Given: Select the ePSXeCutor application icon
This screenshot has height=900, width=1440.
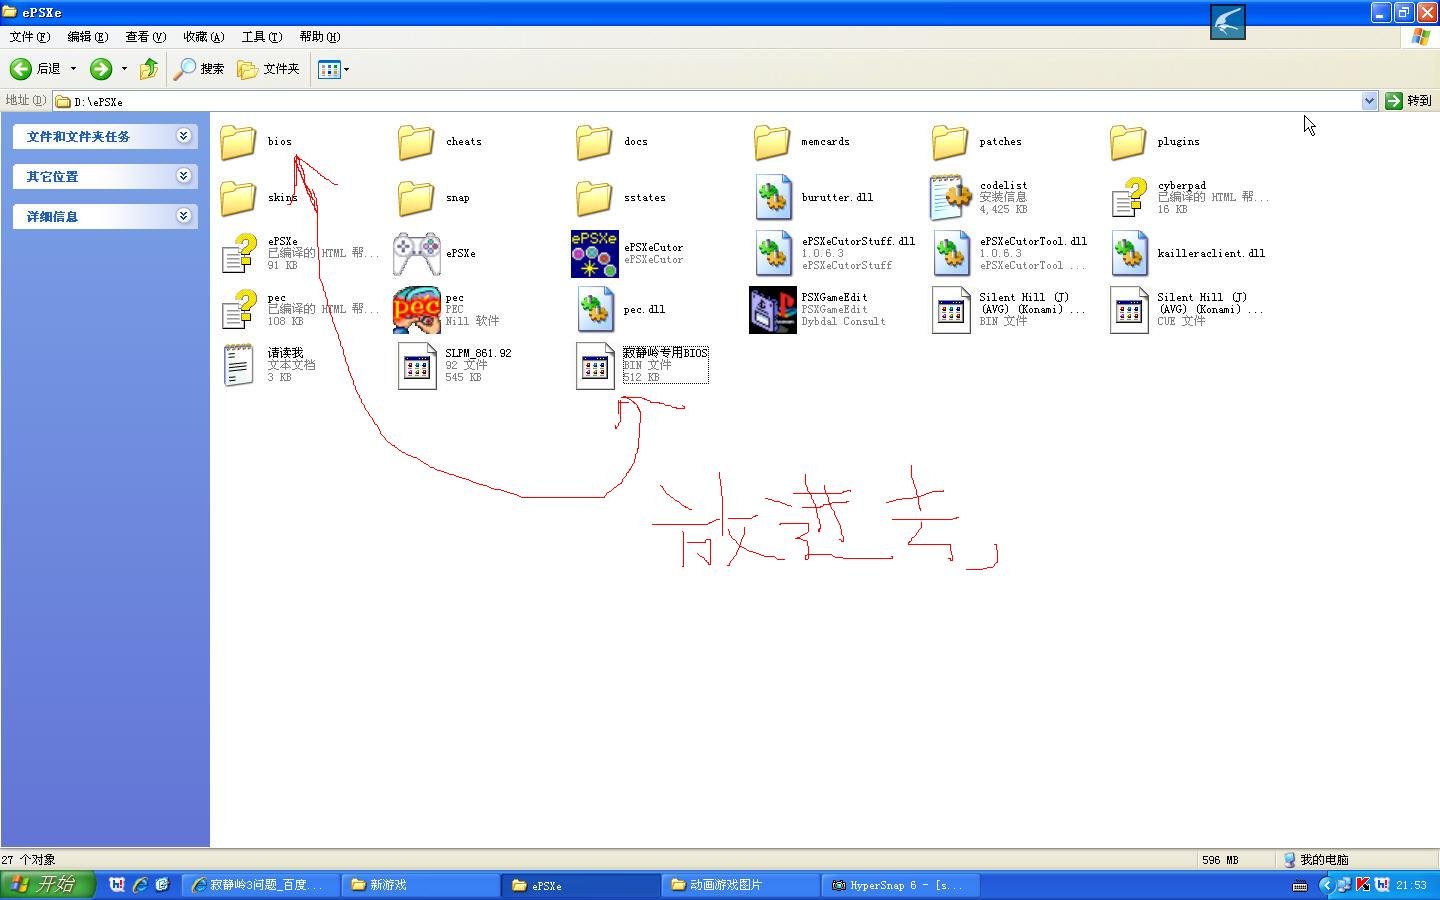Looking at the screenshot, I should tap(594, 254).
